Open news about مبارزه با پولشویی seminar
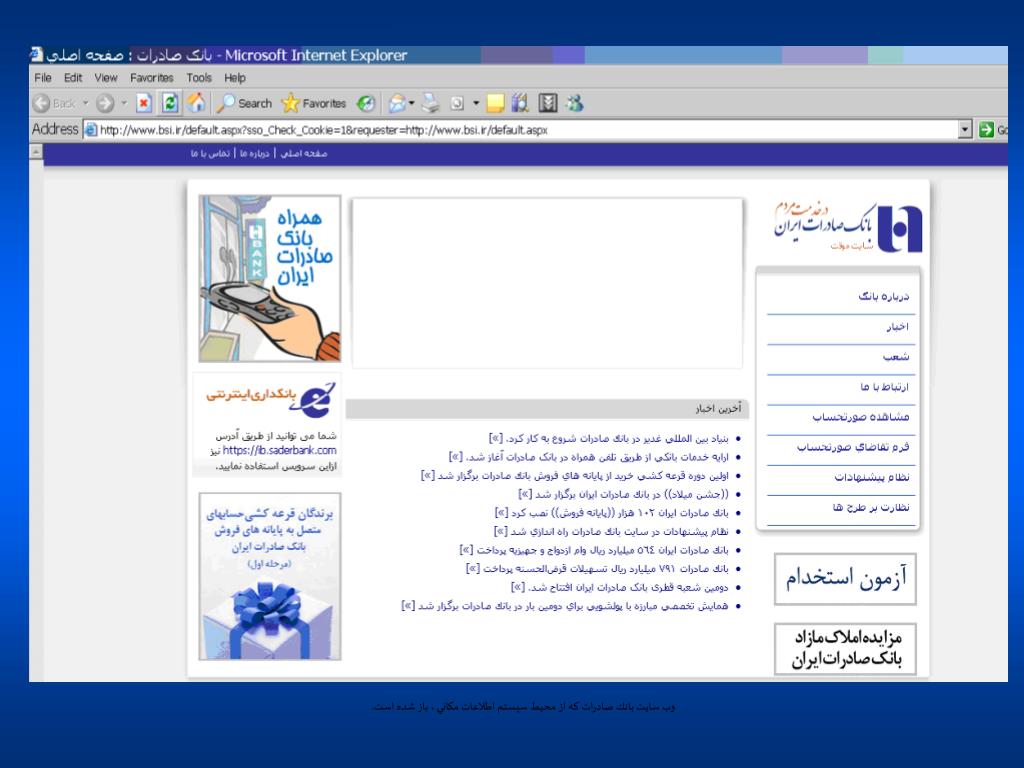 point(565,606)
